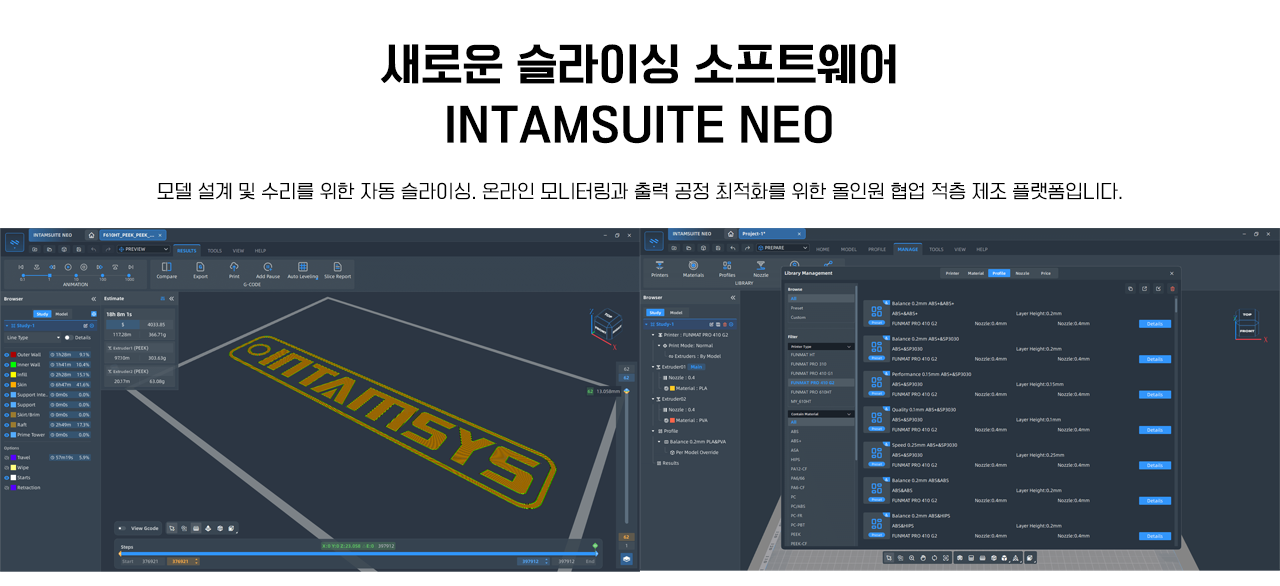The width and height of the screenshot is (1280, 586).
Task: Select Material tab in Library Management
Action: pos(976,272)
